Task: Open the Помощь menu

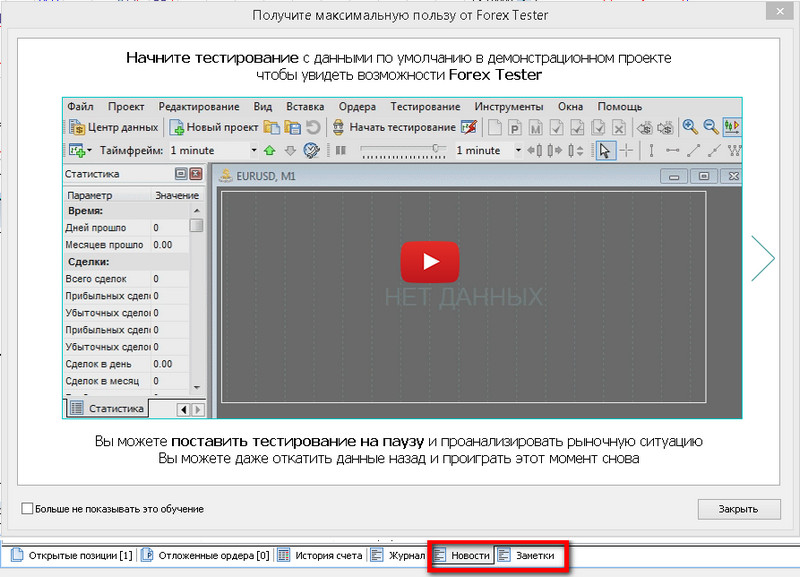Action: (x=620, y=107)
